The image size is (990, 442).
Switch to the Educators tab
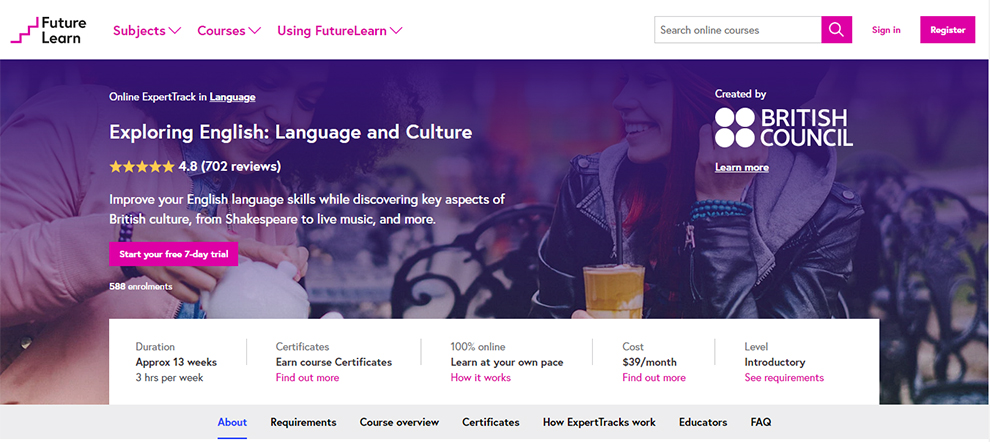pyautogui.click(x=703, y=422)
